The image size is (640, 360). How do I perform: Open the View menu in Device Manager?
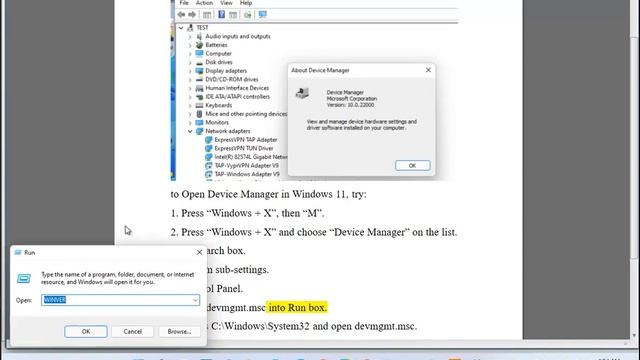(226, 3)
